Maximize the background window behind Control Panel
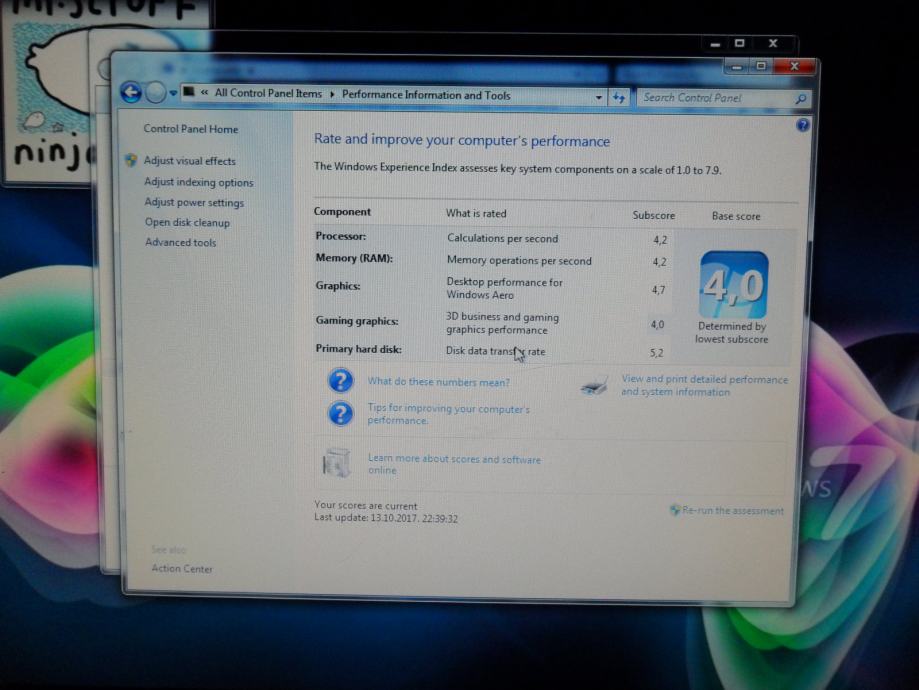 740,43
